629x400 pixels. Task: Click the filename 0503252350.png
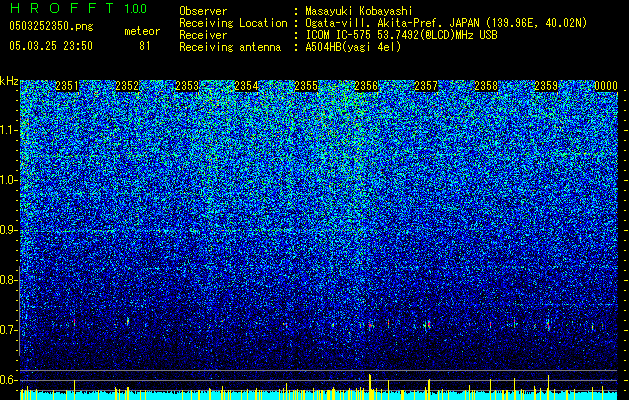point(51,27)
